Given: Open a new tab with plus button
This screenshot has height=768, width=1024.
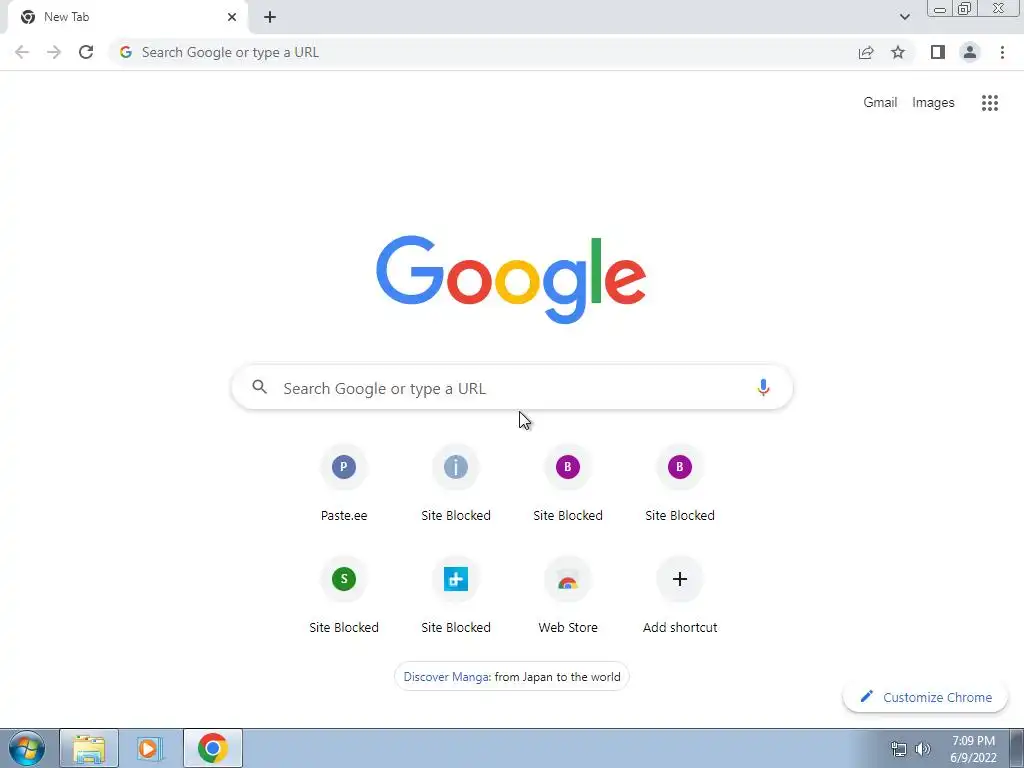Looking at the screenshot, I should 270,17.
